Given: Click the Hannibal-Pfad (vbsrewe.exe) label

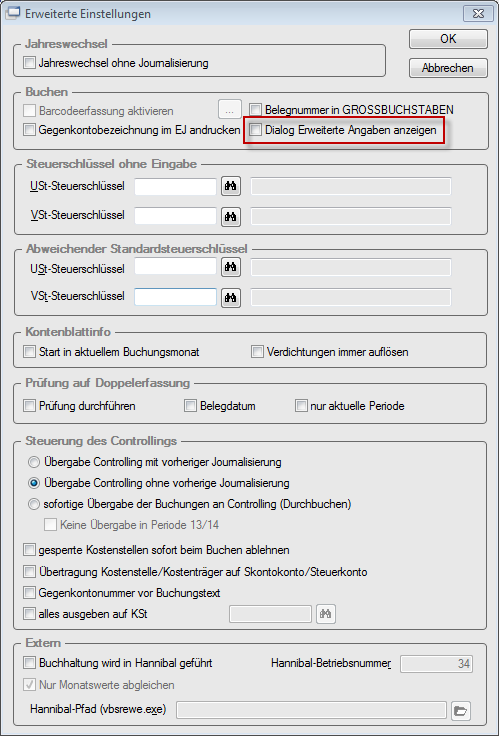Looking at the screenshot, I should pos(98,709).
